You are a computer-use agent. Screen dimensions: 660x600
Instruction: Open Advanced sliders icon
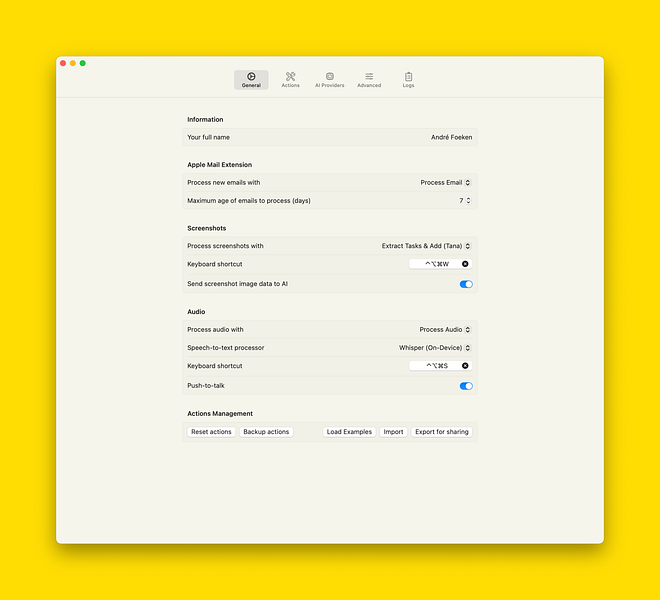click(369, 76)
